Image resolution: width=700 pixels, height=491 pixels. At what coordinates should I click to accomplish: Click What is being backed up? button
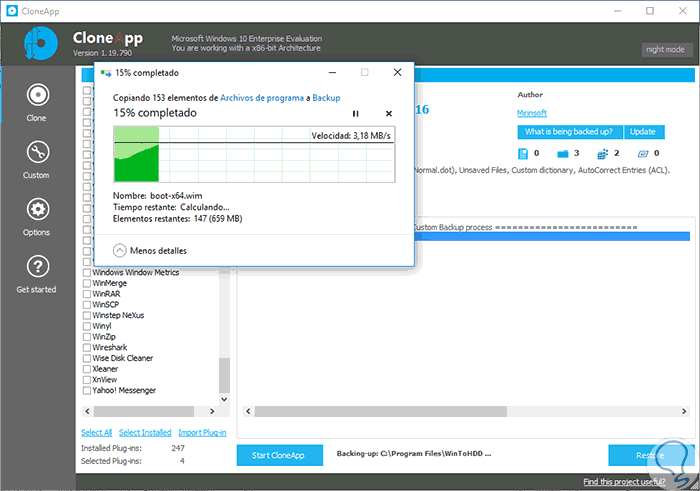click(570, 132)
